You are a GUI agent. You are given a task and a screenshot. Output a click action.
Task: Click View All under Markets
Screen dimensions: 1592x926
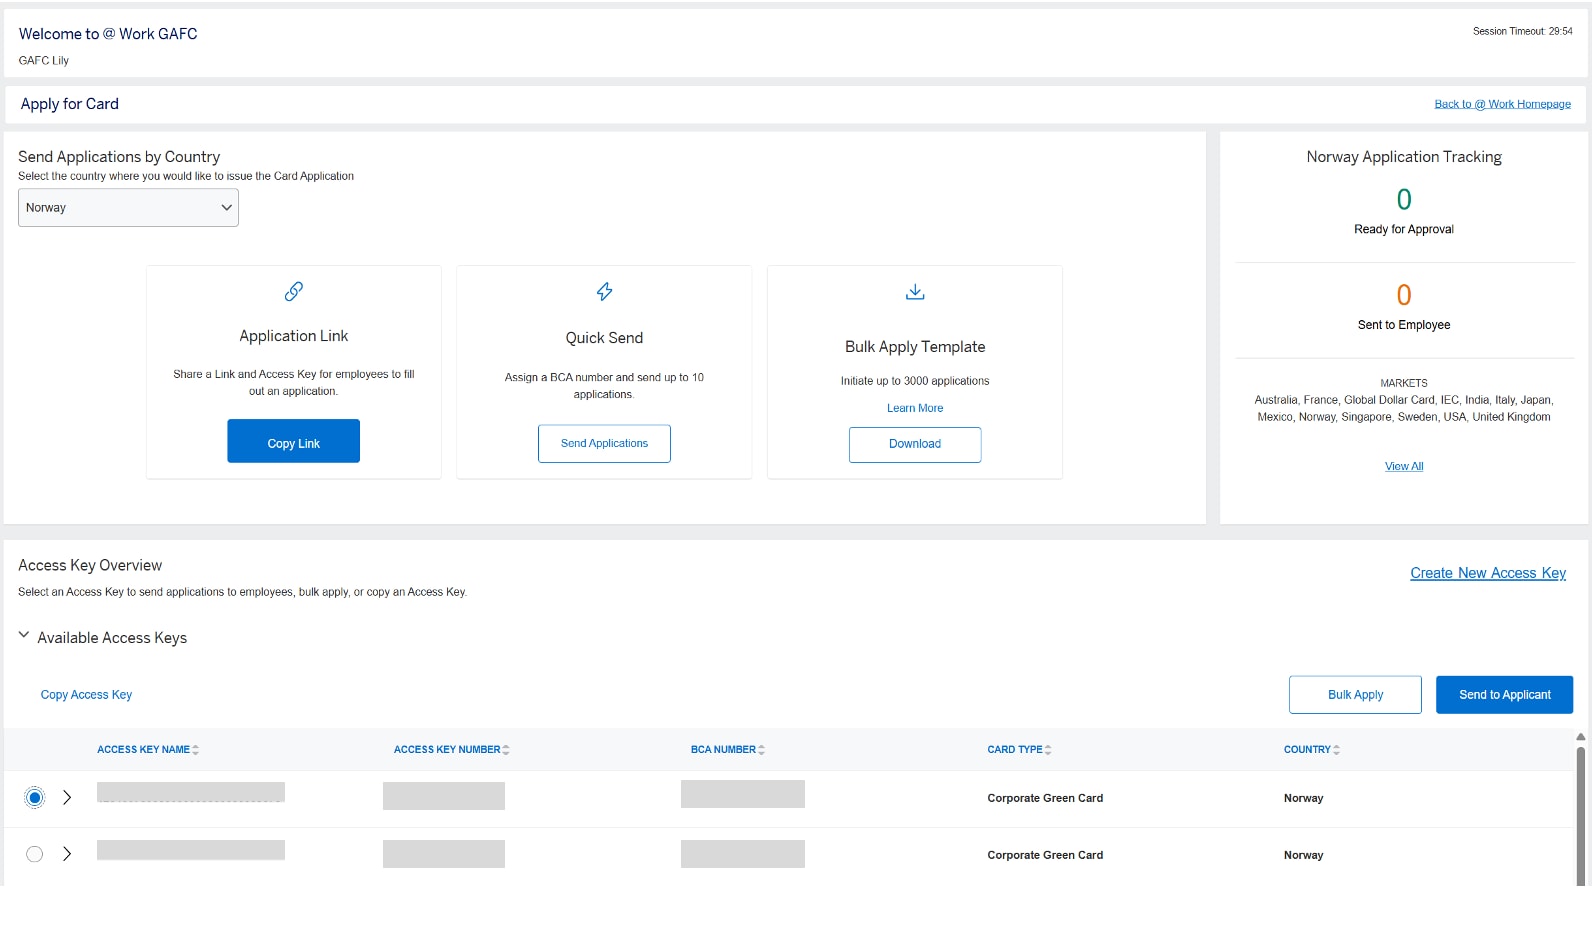pos(1403,467)
